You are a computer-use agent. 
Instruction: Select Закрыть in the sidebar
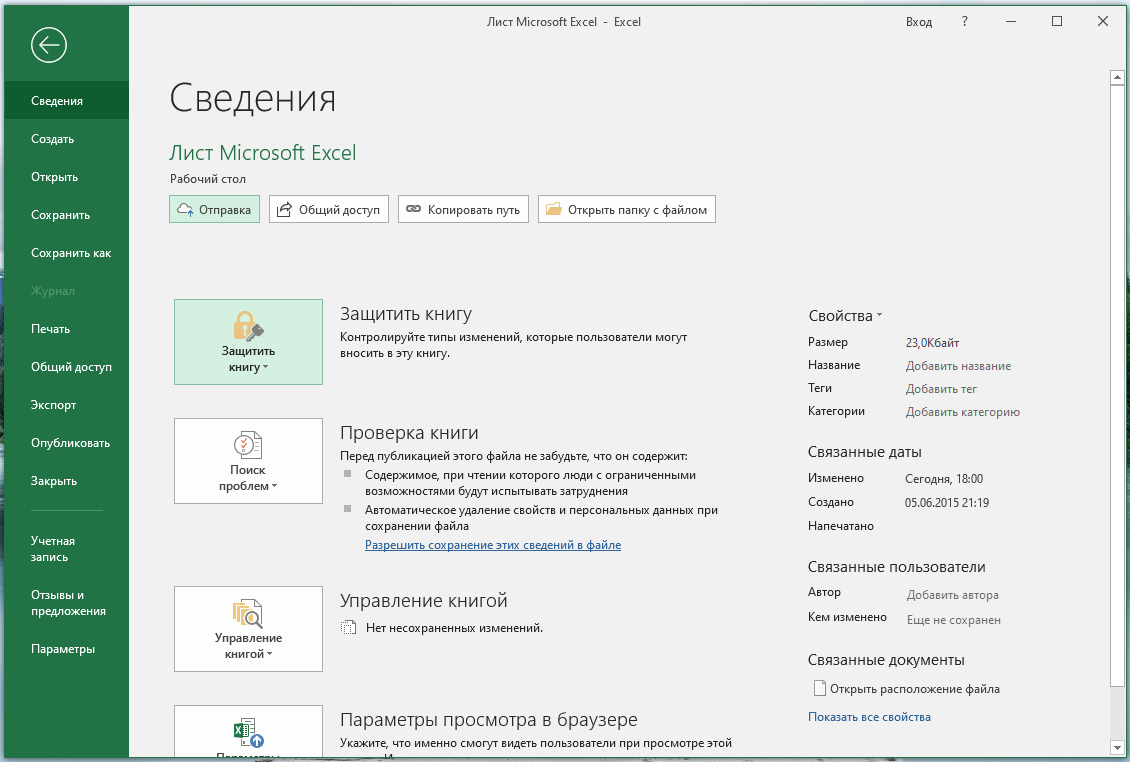click(66, 481)
